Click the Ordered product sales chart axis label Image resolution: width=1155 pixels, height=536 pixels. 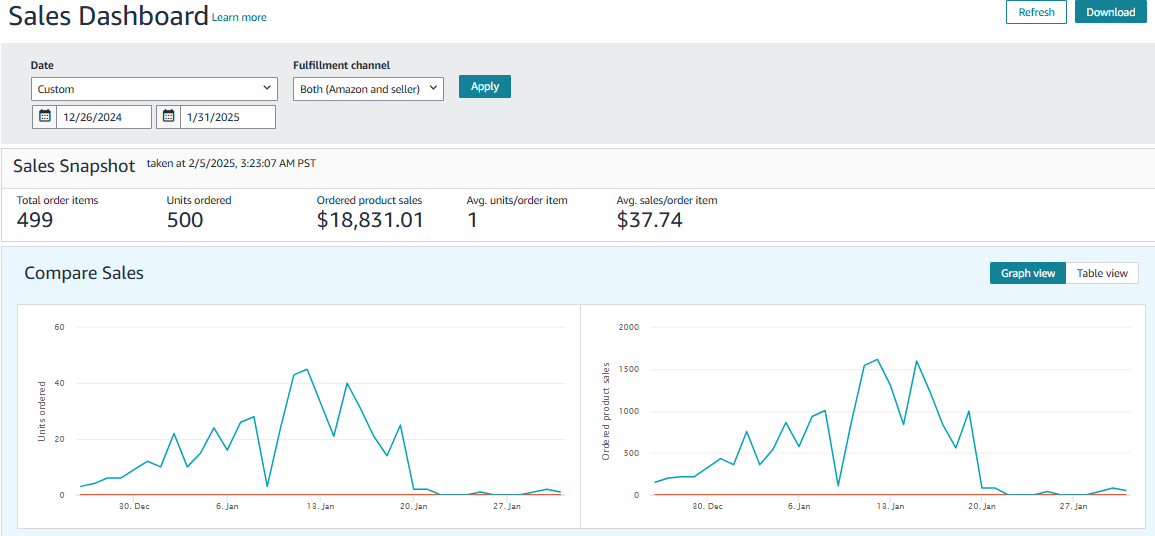(606, 411)
